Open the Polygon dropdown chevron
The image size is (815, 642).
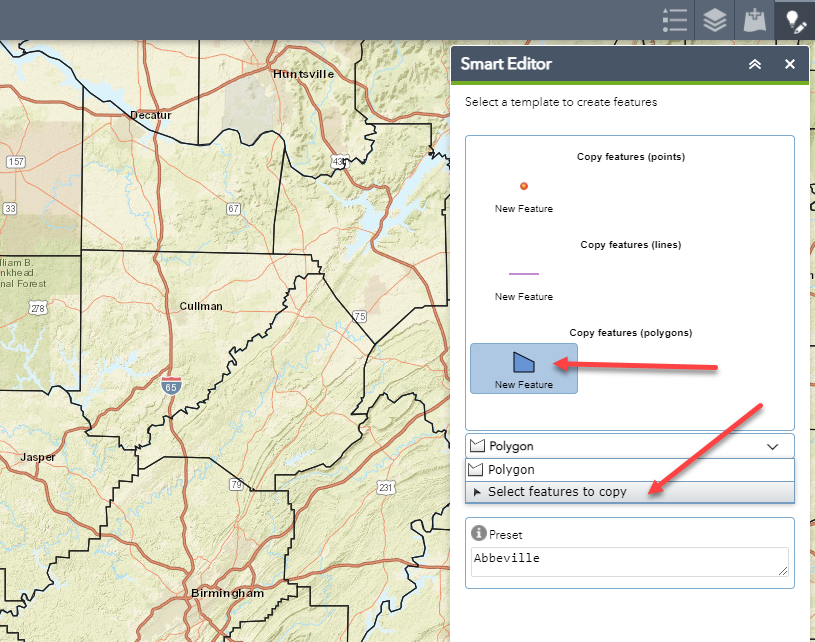click(x=772, y=445)
